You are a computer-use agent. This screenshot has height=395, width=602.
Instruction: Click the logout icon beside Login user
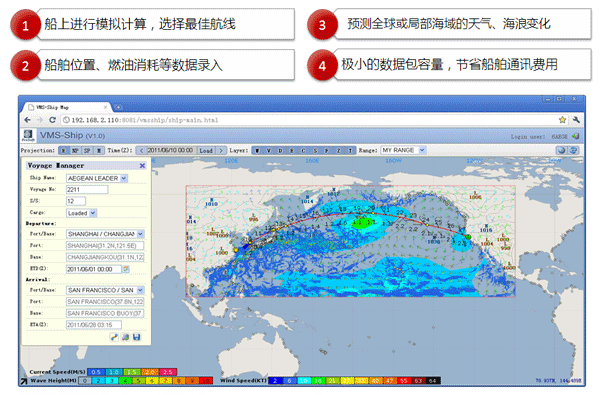pyautogui.click(x=576, y=136)
